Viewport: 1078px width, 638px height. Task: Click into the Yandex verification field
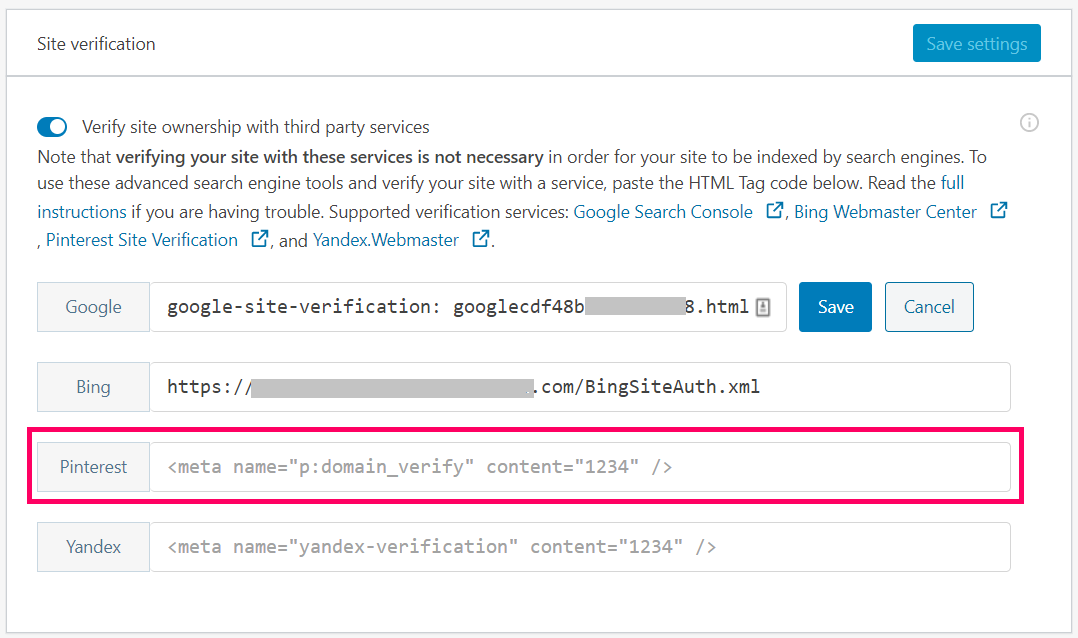(x=580, y=547)
